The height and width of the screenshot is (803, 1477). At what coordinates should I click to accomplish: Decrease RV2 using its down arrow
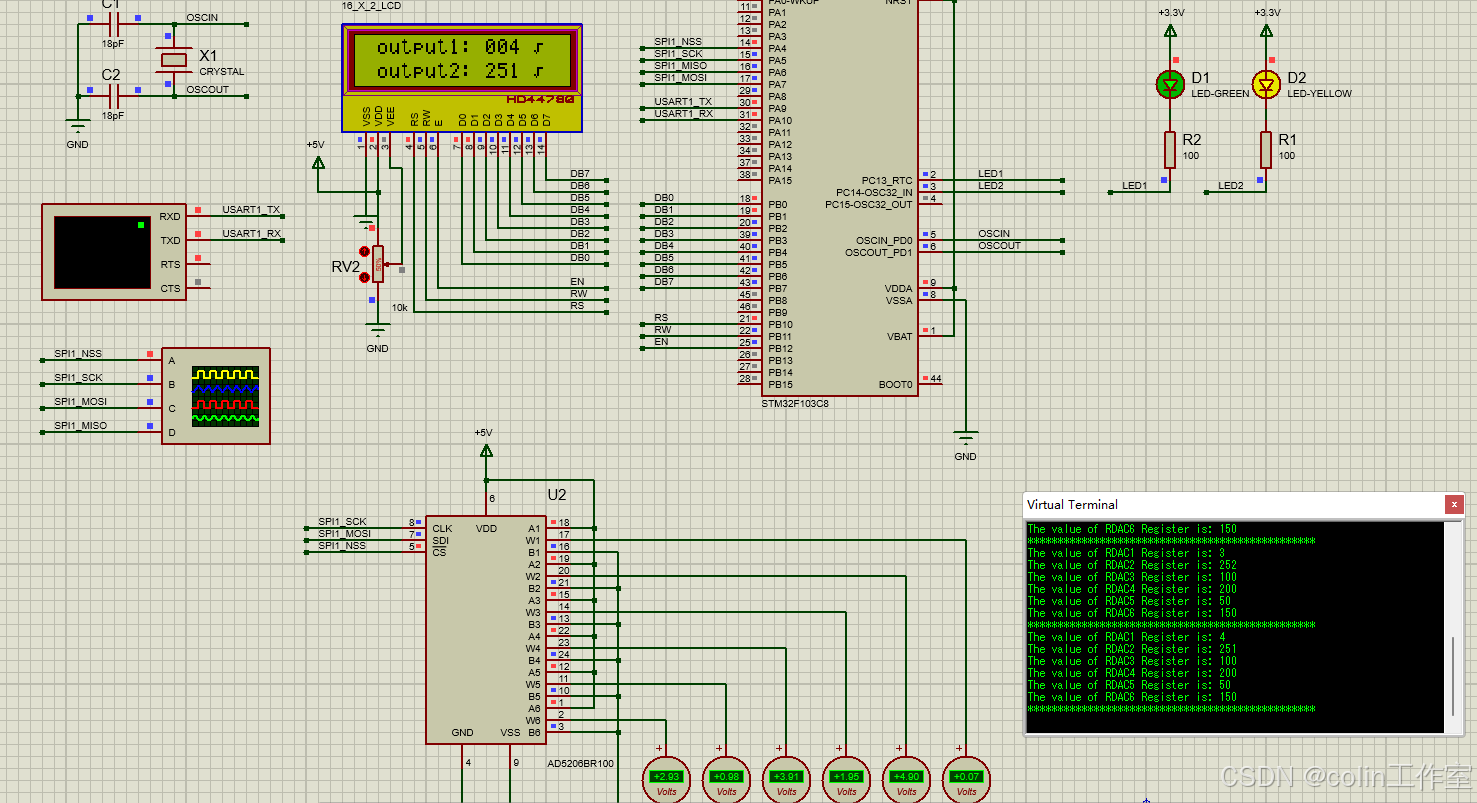tap(363, 277)
